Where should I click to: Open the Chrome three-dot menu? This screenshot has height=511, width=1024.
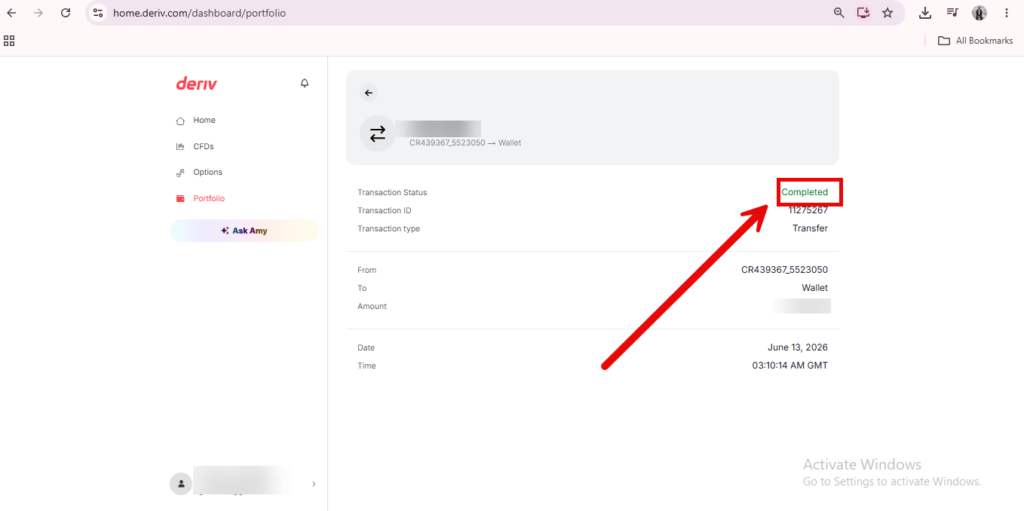point(1006,12)
